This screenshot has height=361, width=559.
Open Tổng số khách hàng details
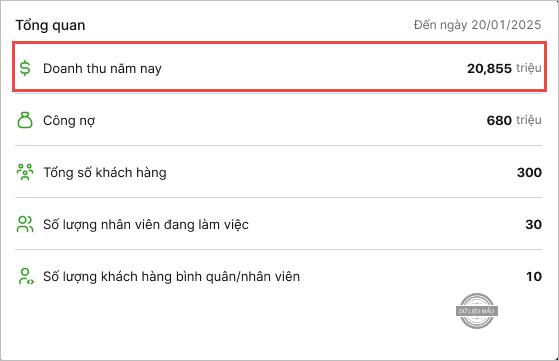pyautogui.click(x=105, y=172)
